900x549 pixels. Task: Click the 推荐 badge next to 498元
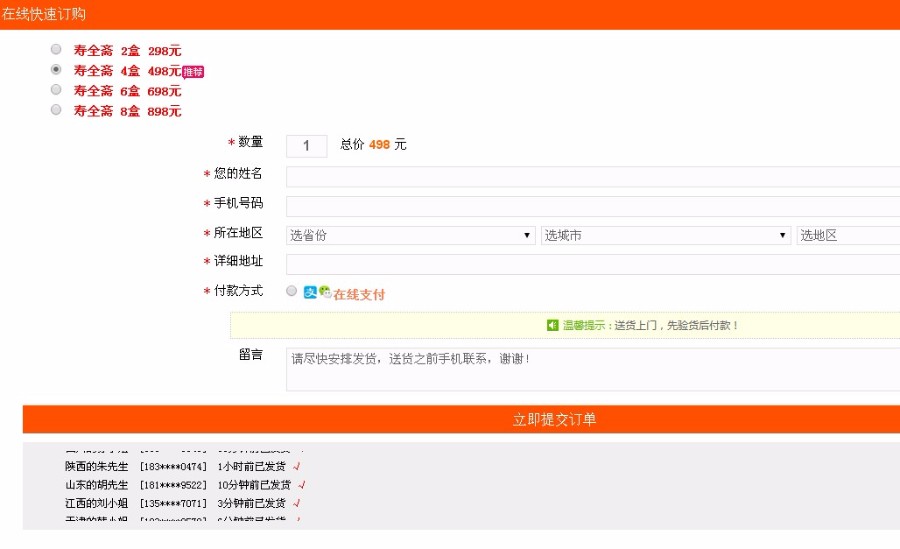pyautogui.click(x=193, y=72)
